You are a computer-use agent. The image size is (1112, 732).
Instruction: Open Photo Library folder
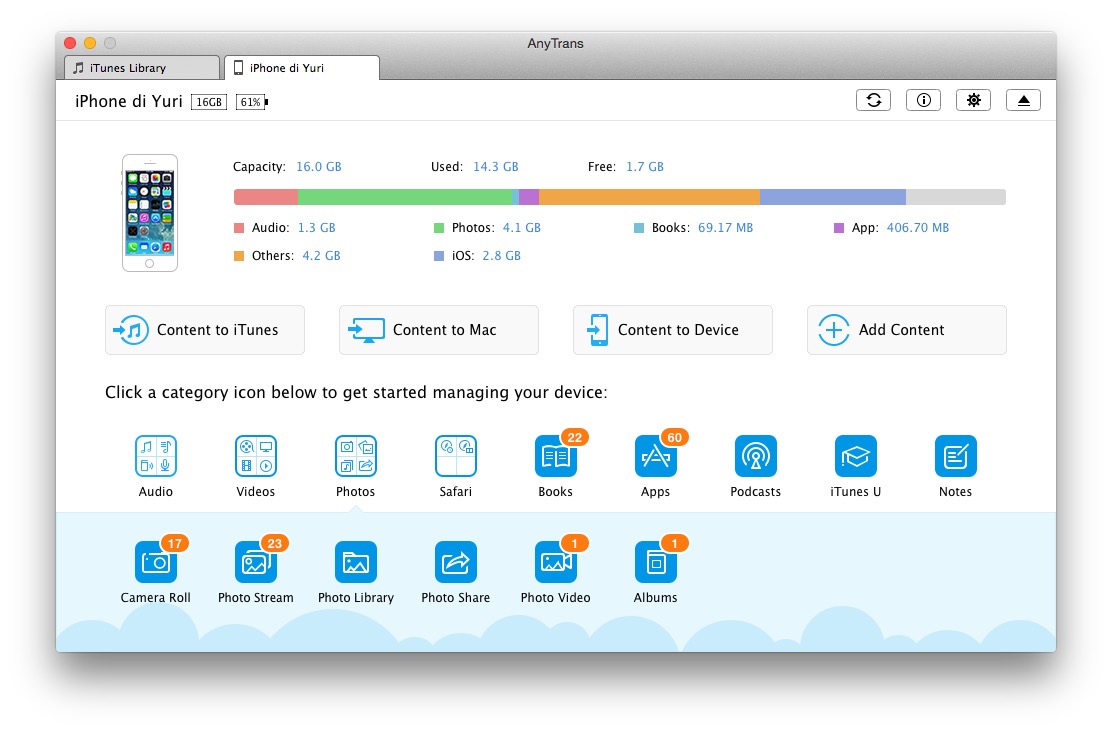(x=356, y=562)
